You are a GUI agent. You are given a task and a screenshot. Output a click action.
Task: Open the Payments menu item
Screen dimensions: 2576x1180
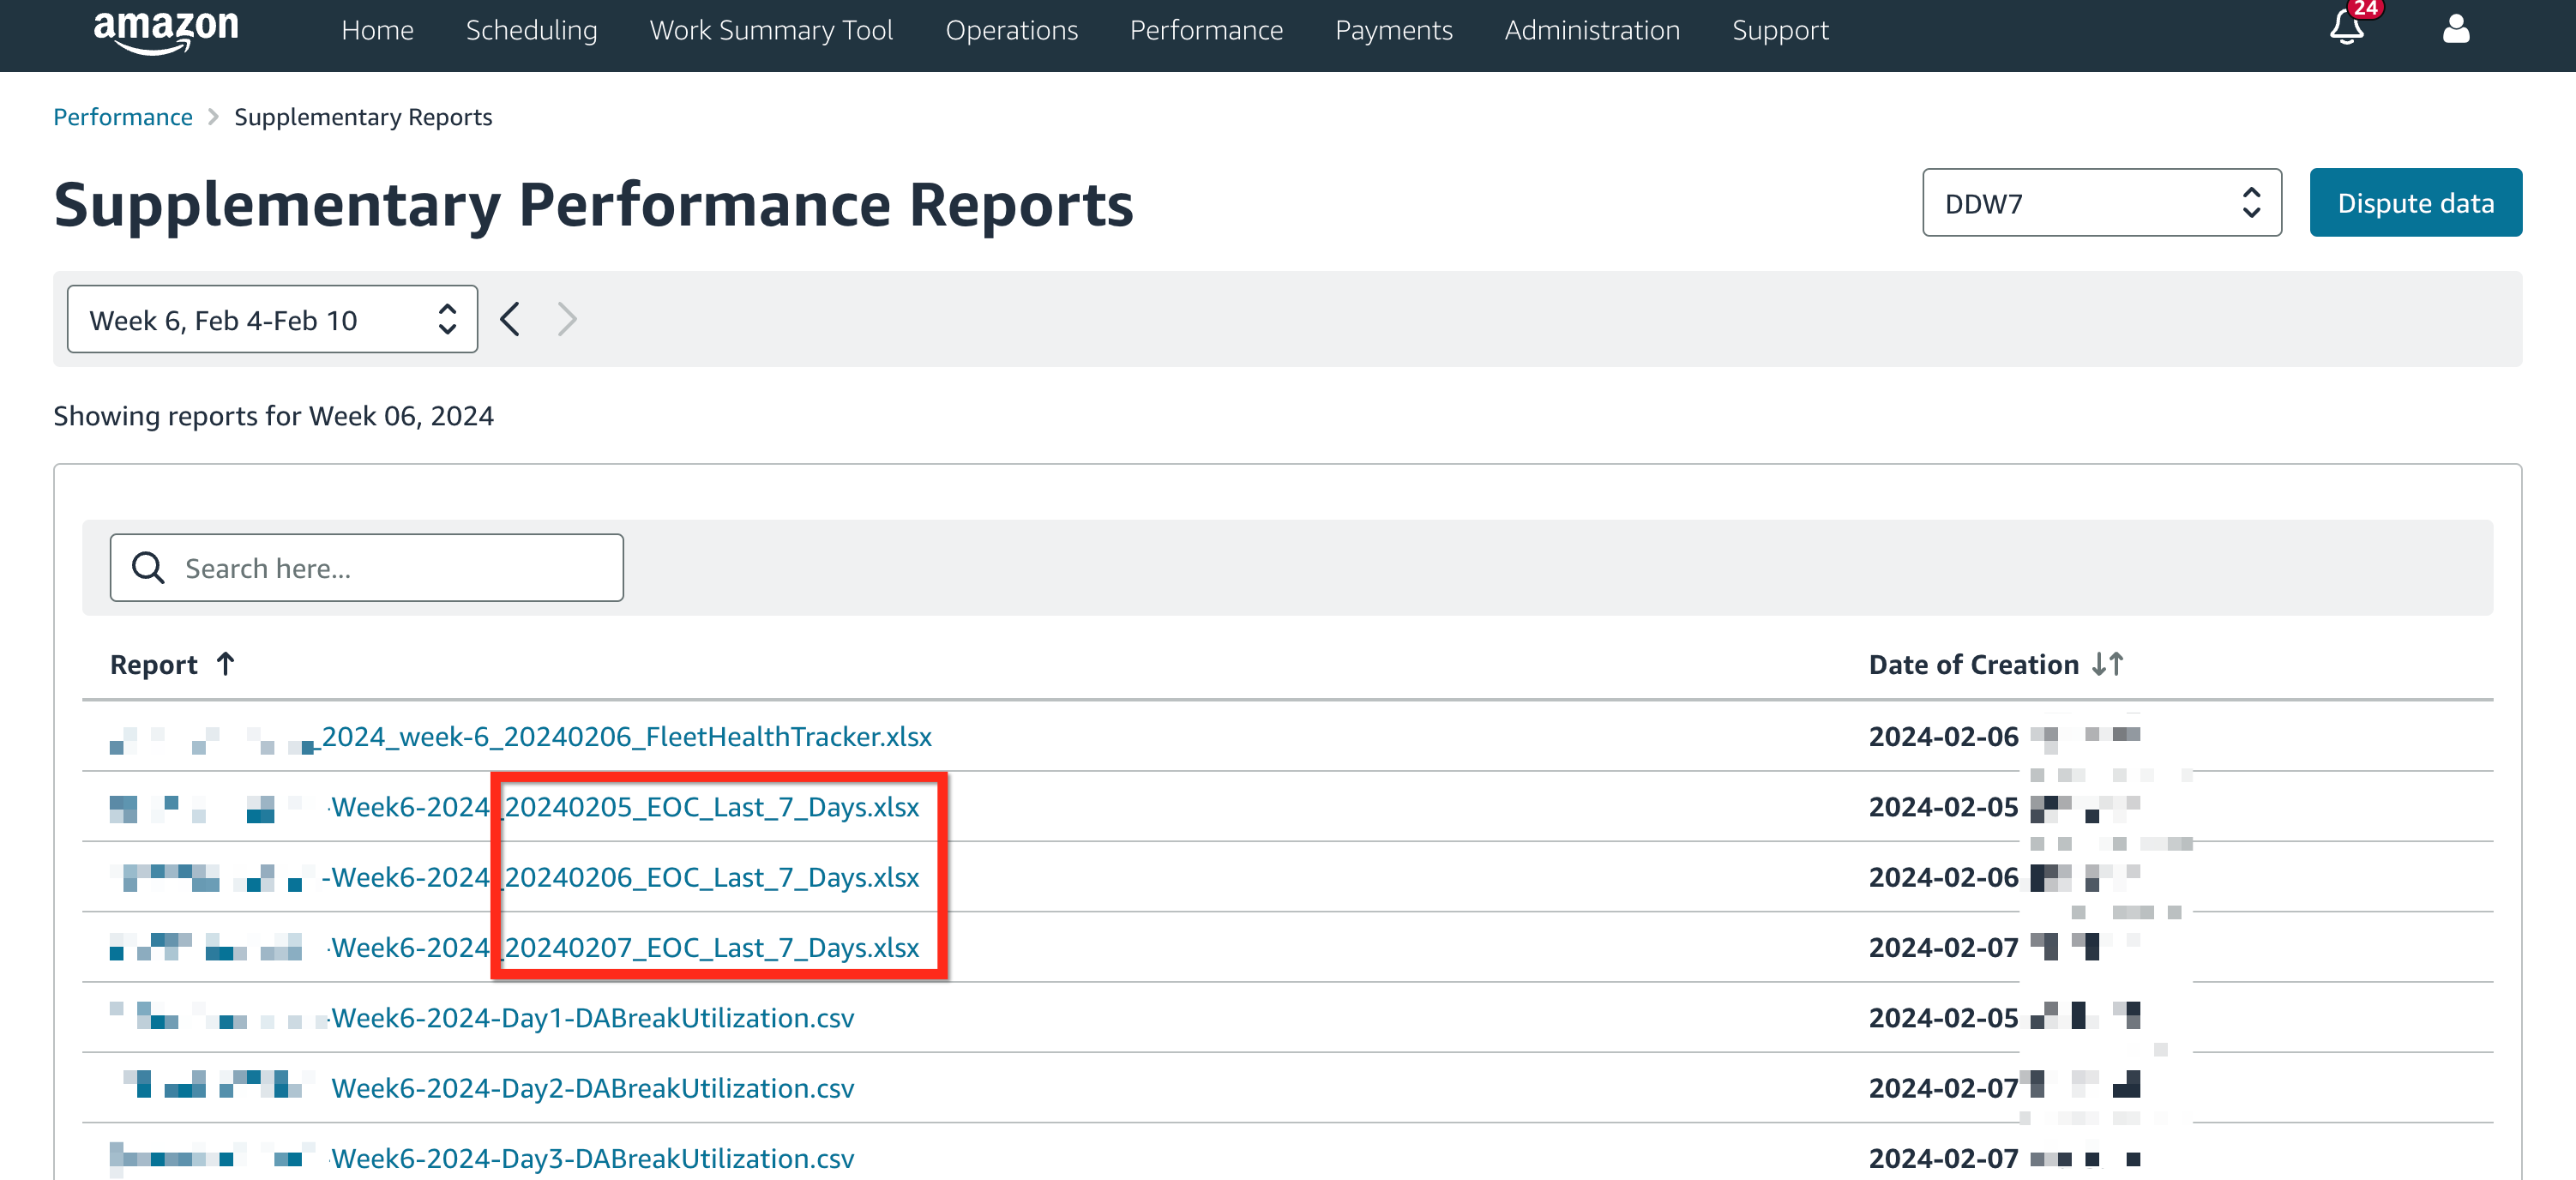point(1393,30)
